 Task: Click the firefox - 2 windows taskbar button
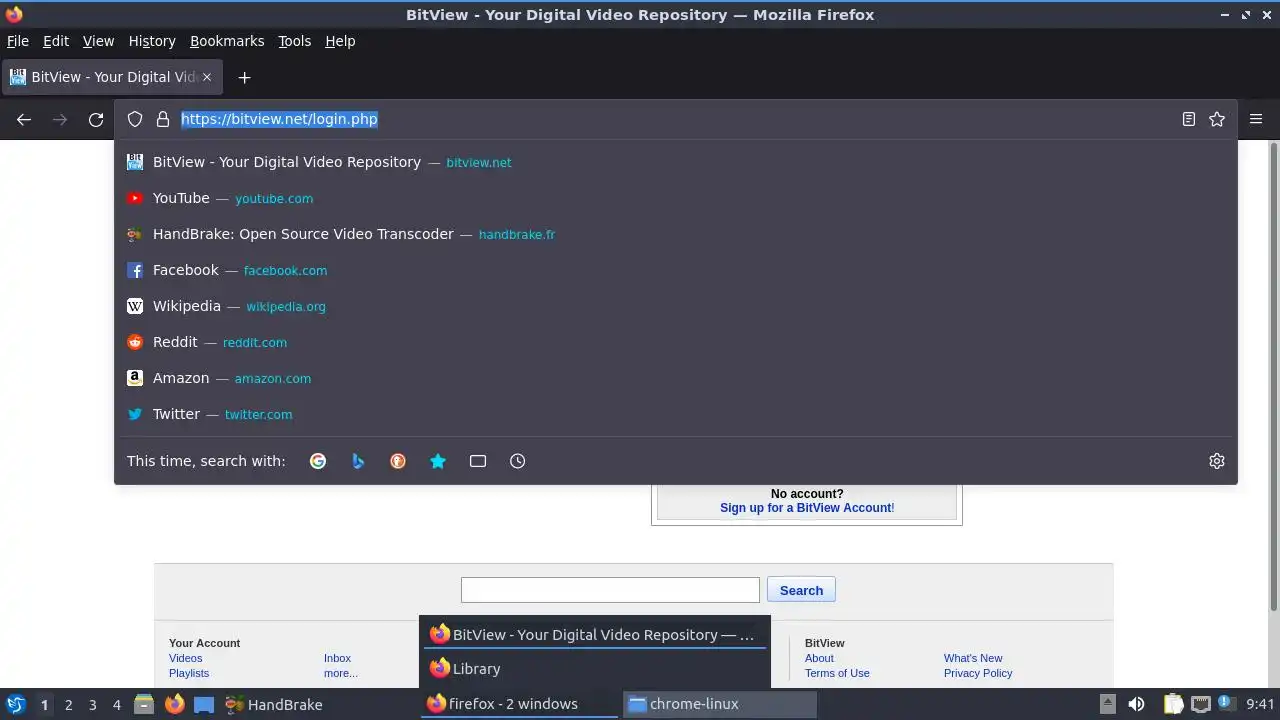click(x=518, y=704)
